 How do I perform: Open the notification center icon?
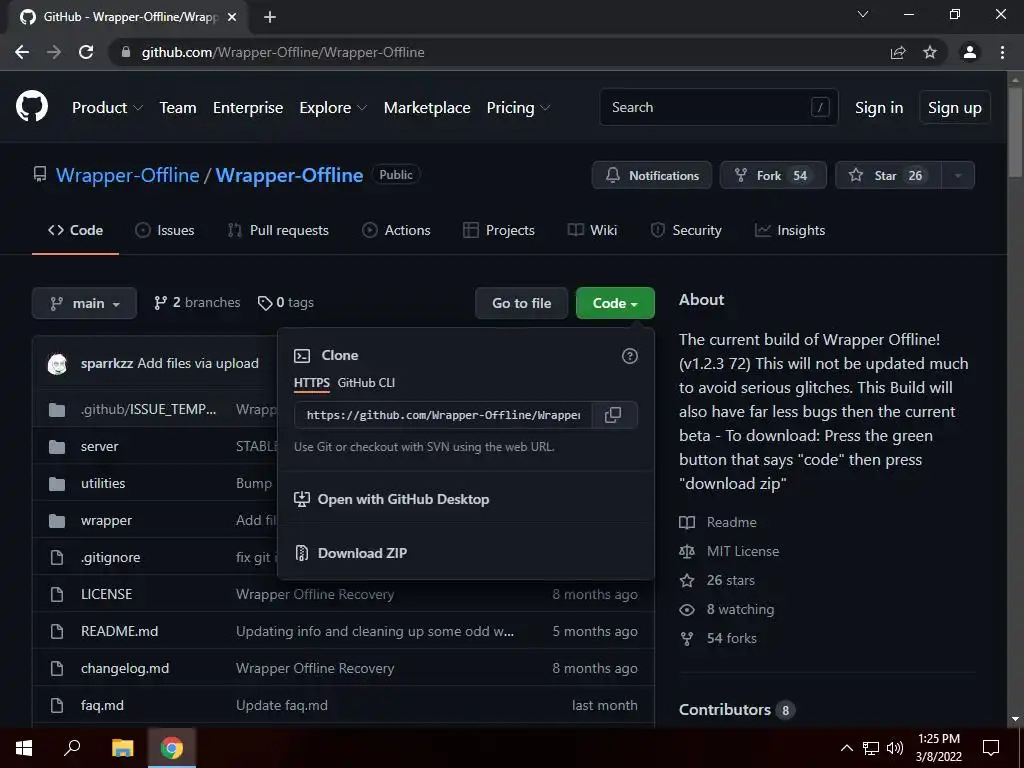(991, 748)
